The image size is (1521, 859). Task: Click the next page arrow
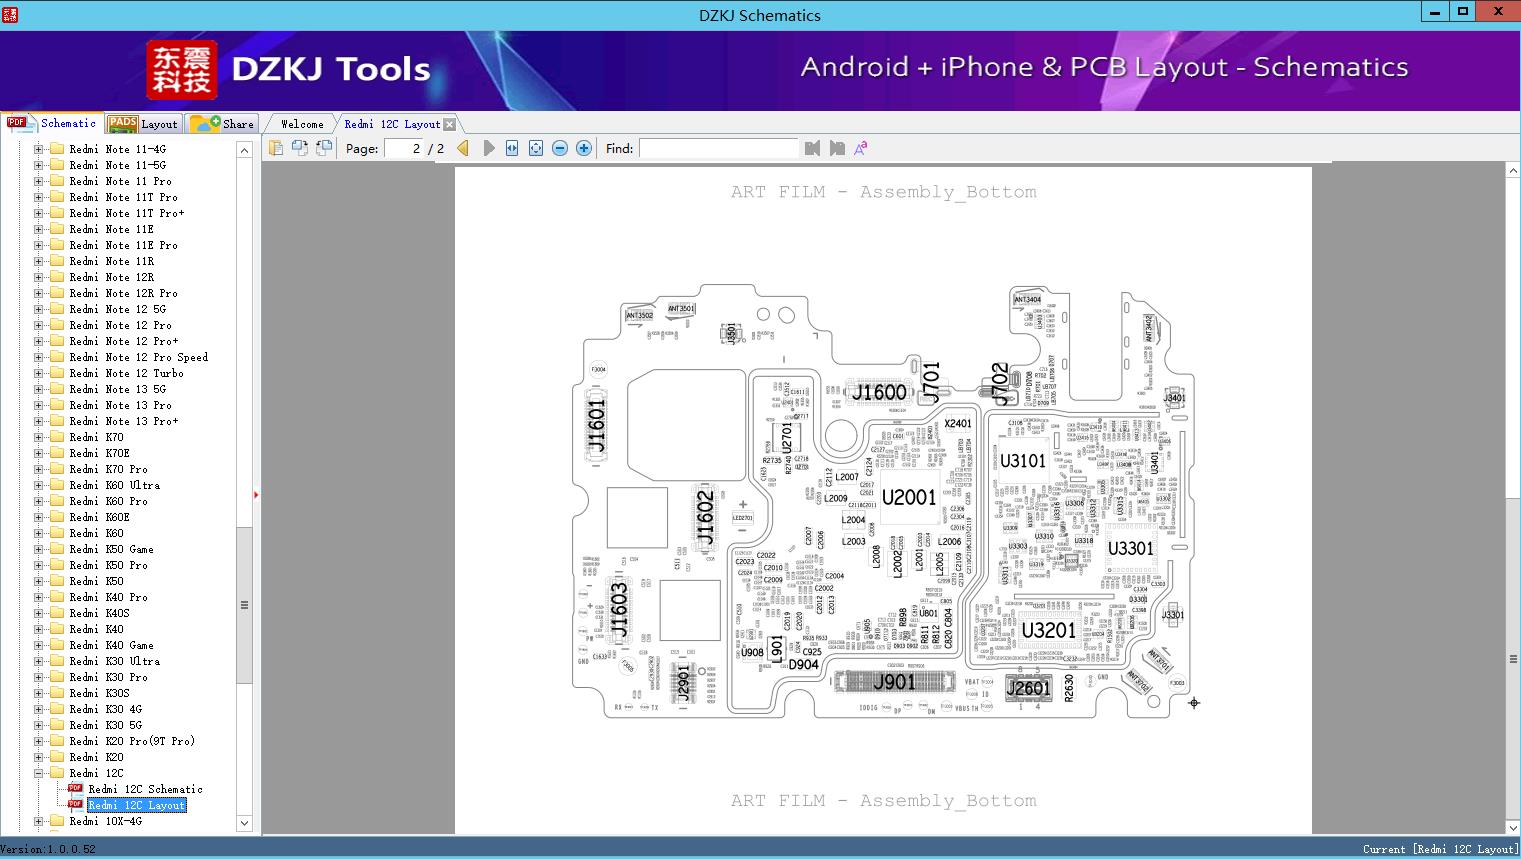click(489, 148)
